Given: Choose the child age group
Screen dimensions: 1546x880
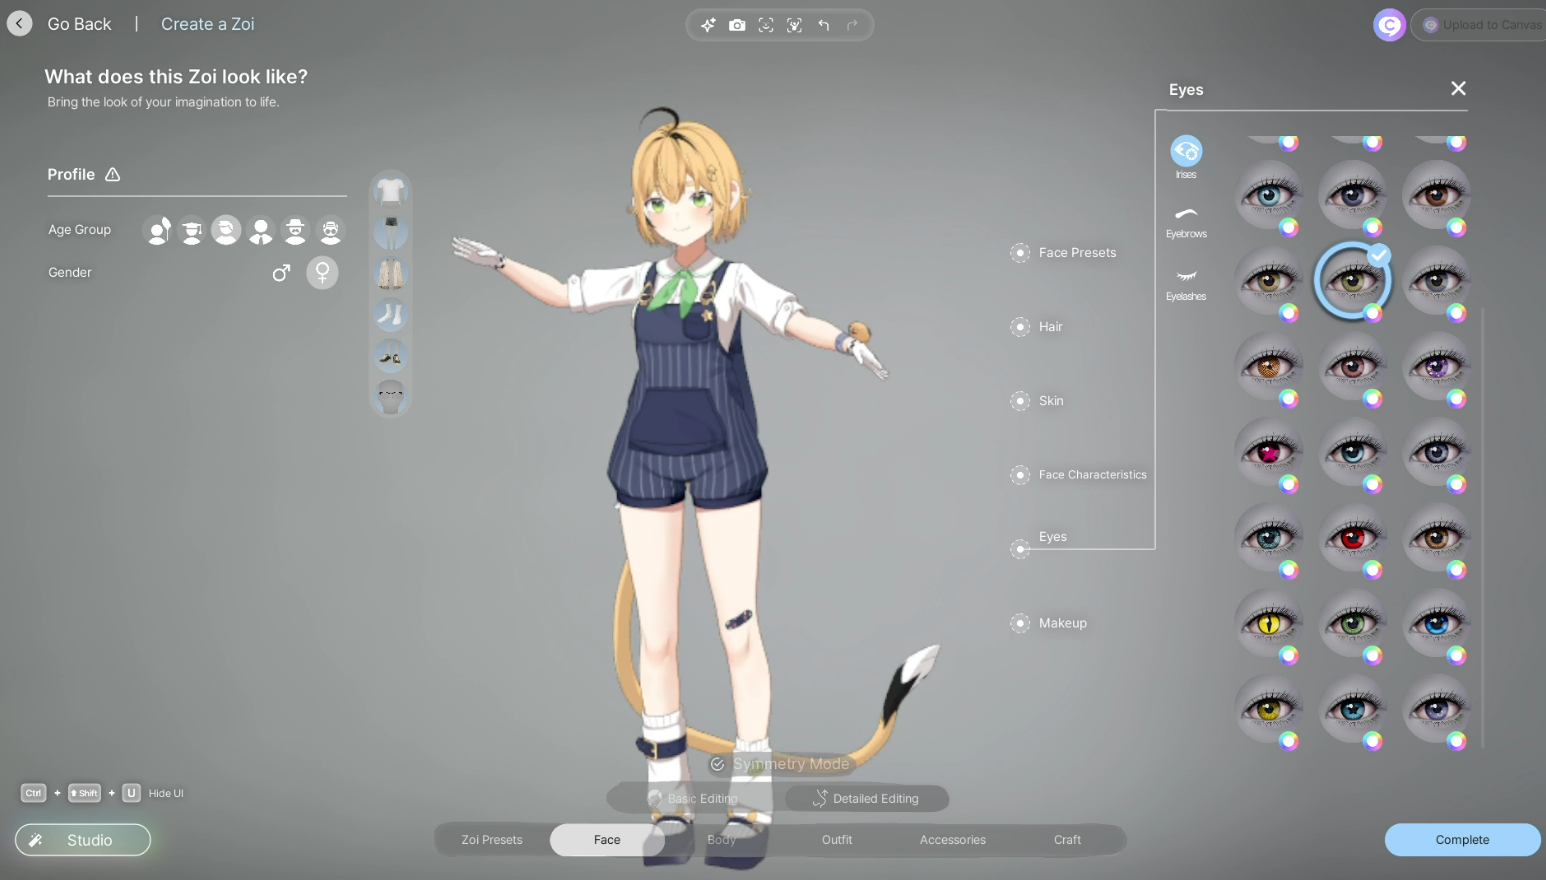Looking at the screenshot, I should click(158, 231).
